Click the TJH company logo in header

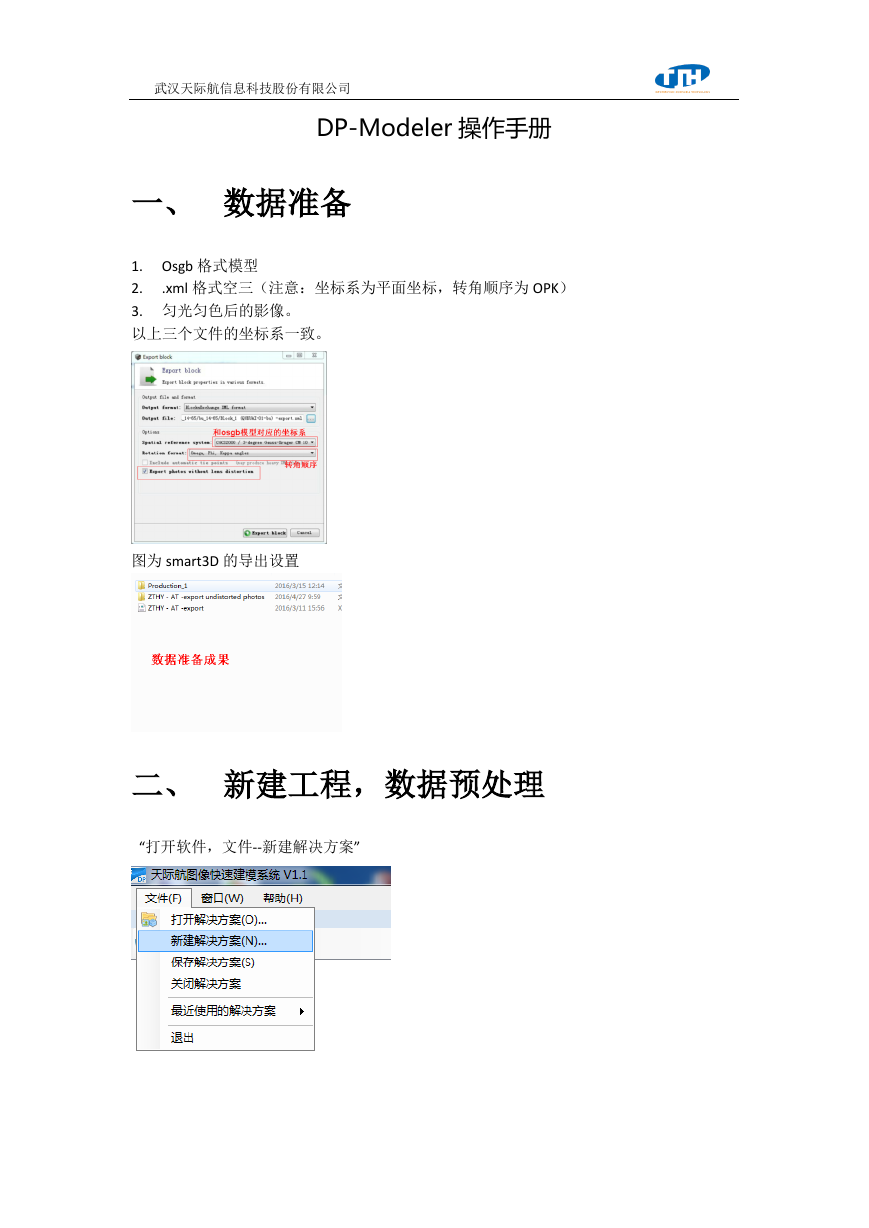[x=682, y=78]
